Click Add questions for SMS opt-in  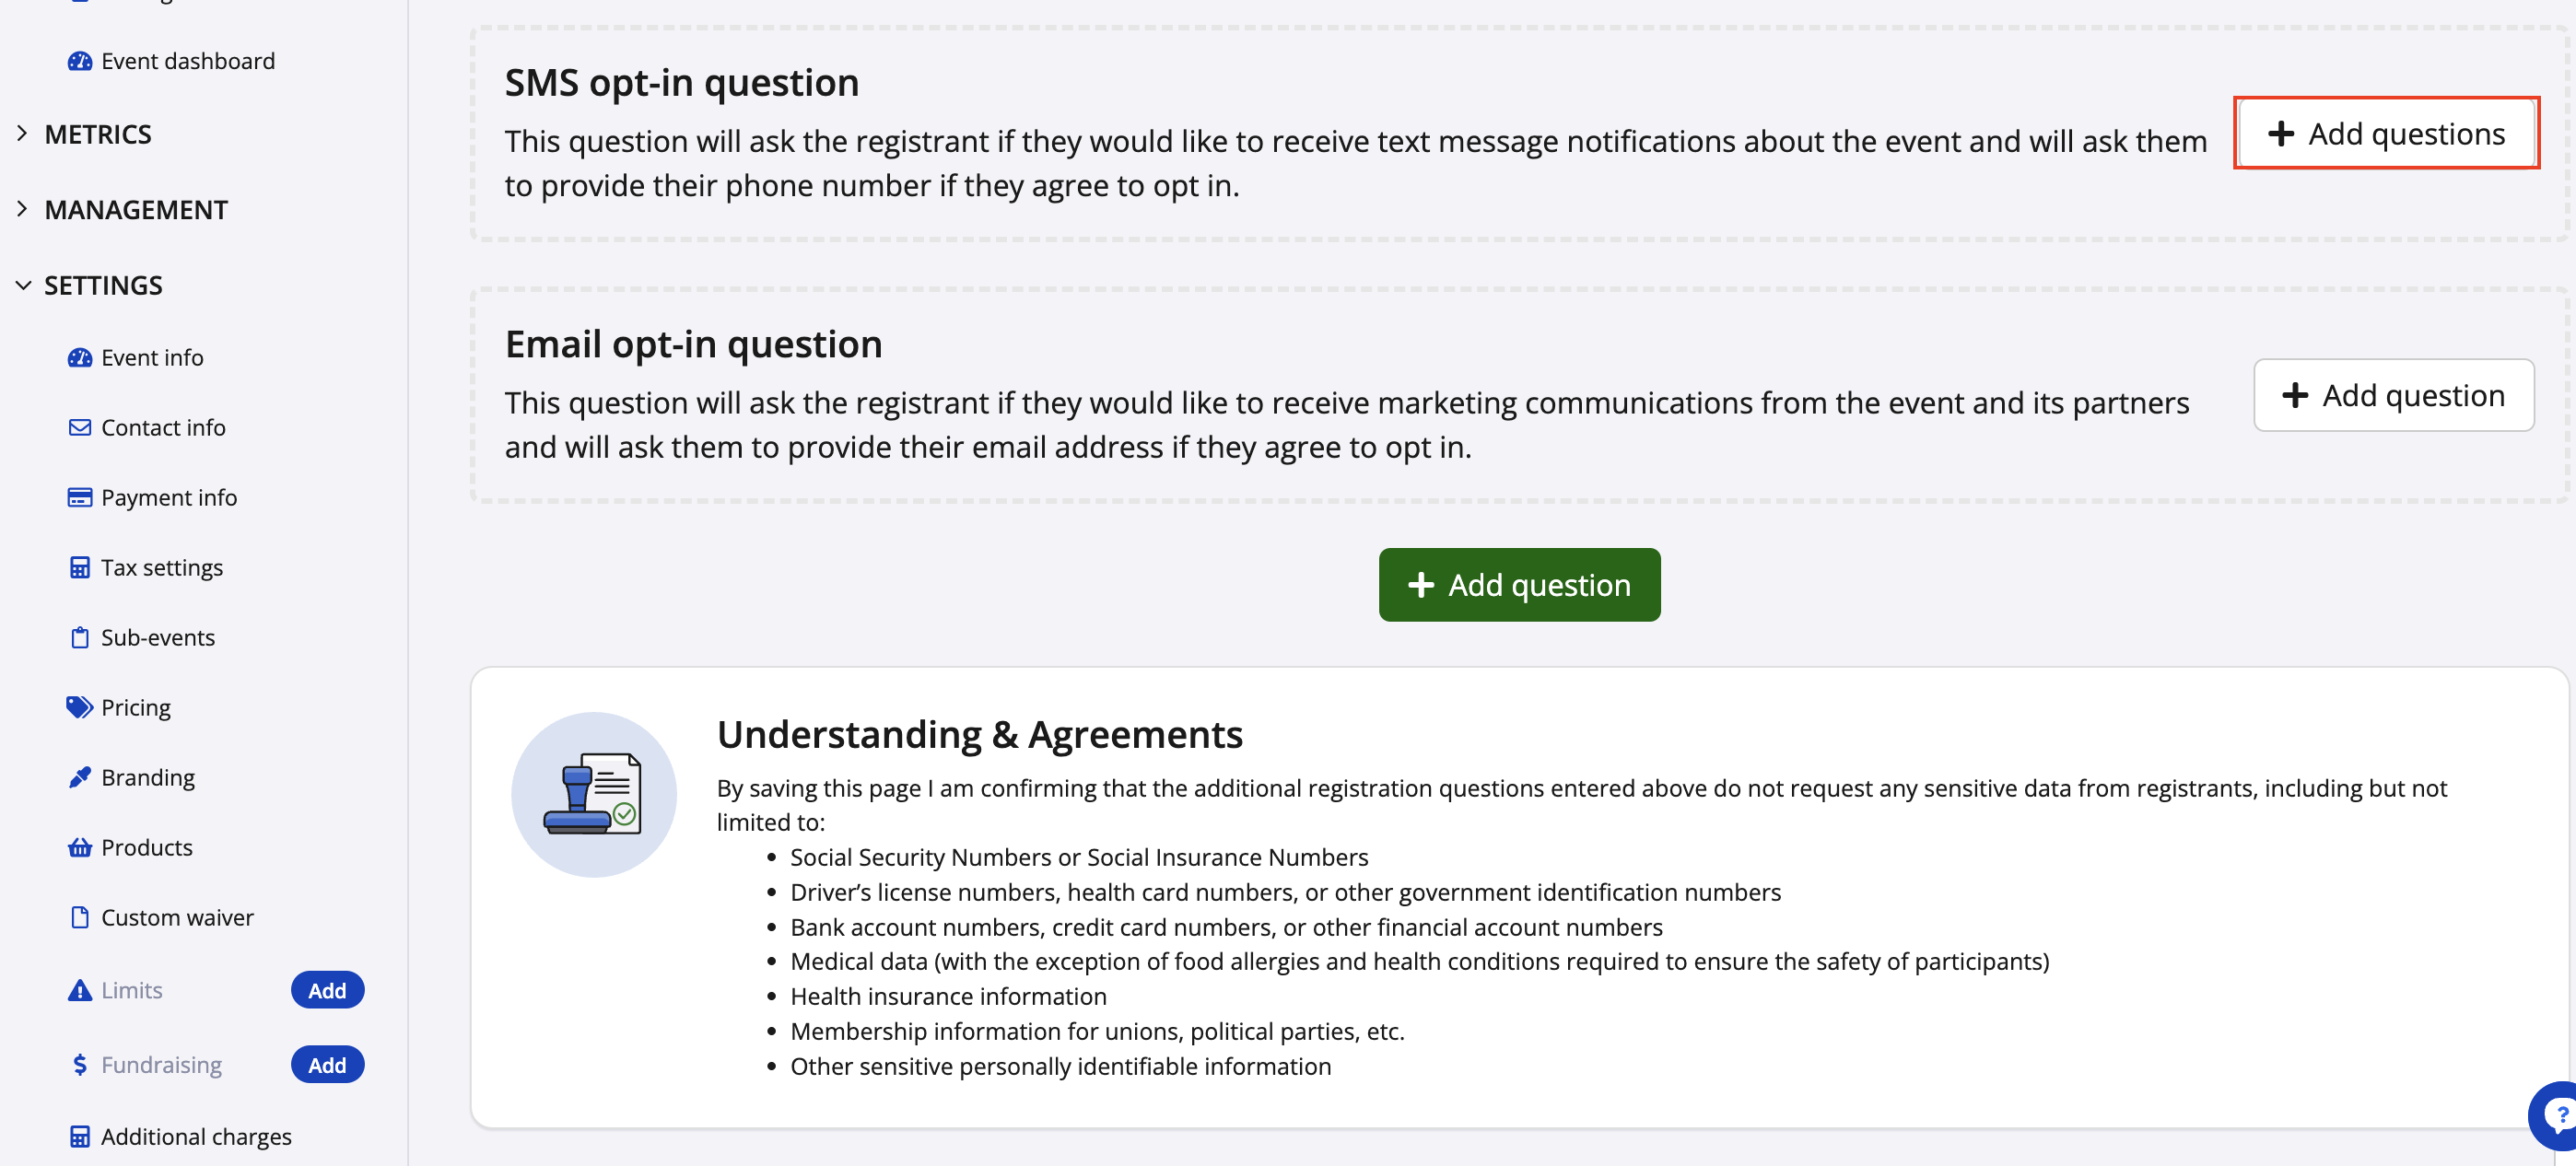(2385, 134)
